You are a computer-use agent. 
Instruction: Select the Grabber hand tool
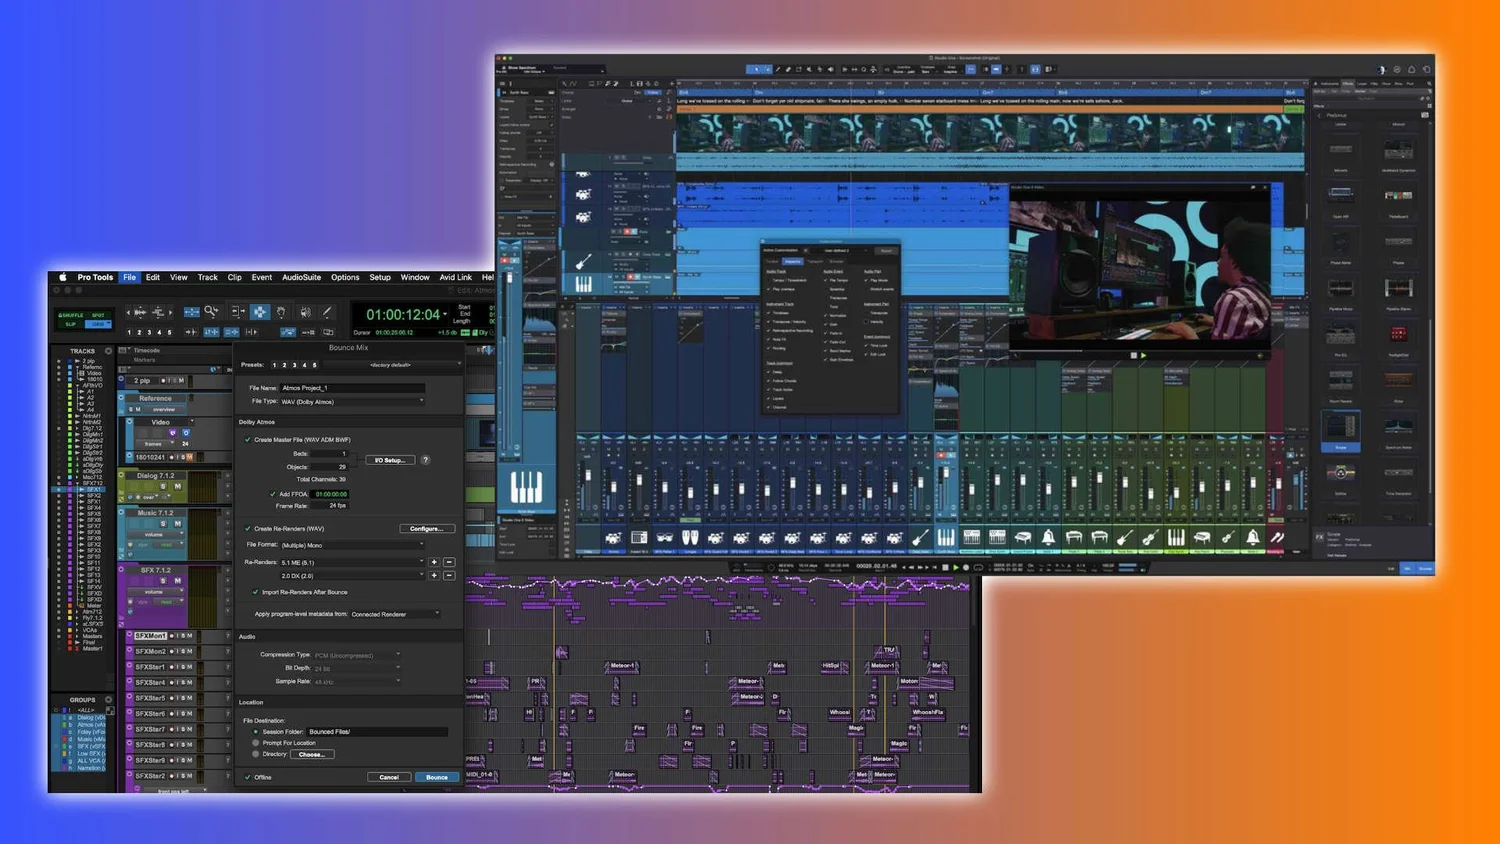tap(281, 311)
